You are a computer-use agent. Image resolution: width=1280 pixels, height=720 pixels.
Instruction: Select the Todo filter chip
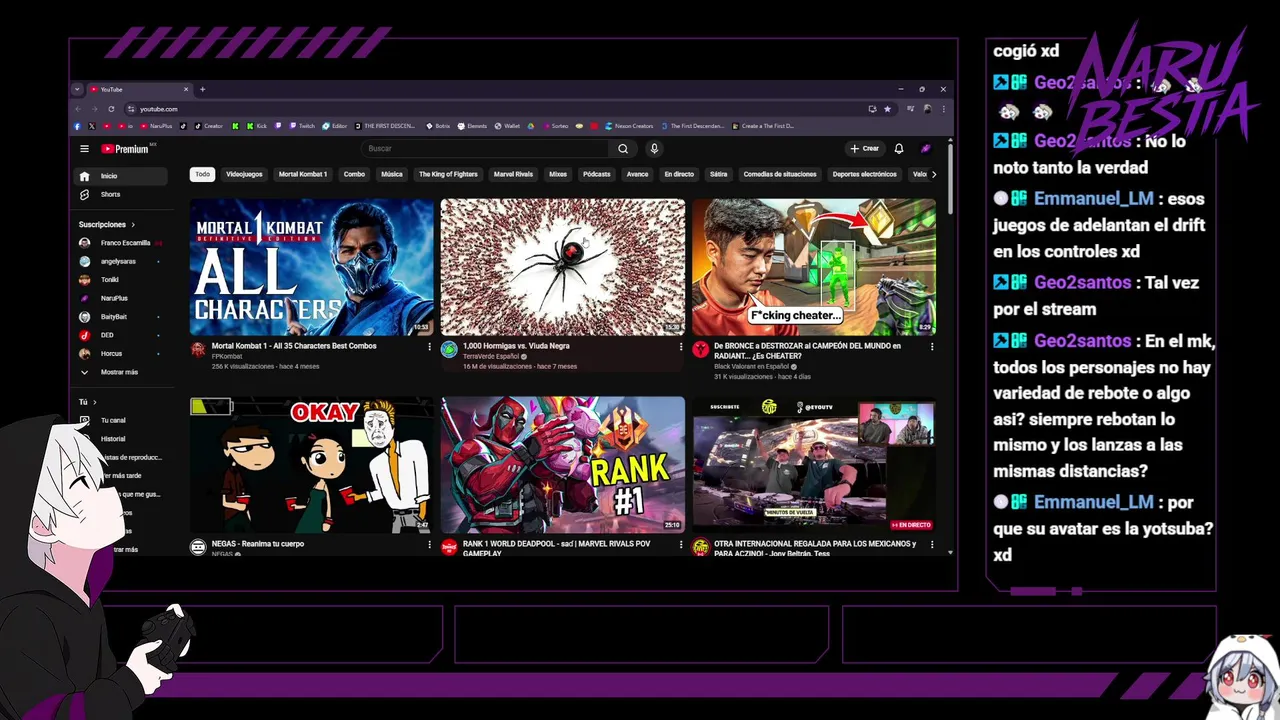coord(203,174)
